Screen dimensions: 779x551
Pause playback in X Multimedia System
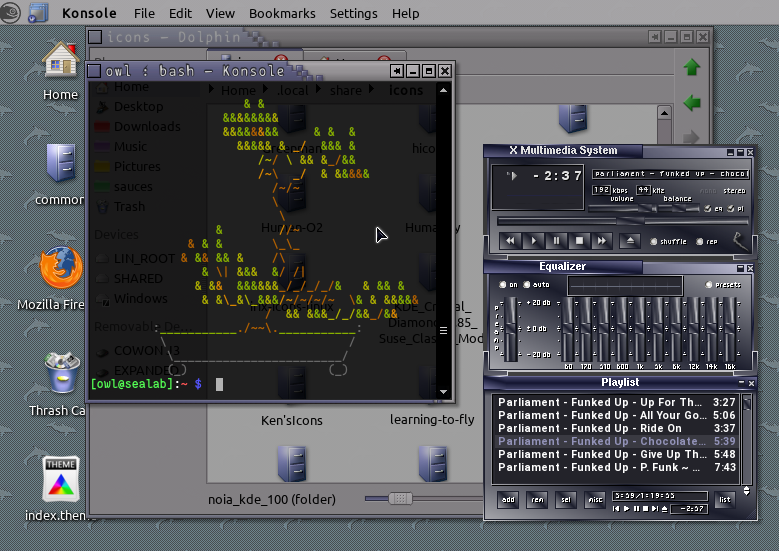[x=556, y=241]
